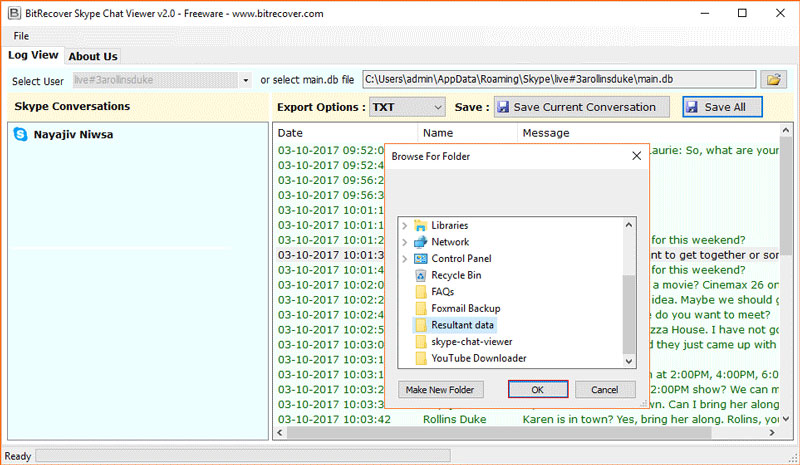Screen dimensions: 800x465
Task: Close the Browse For Folder dialog
Action: pos(636,156)
